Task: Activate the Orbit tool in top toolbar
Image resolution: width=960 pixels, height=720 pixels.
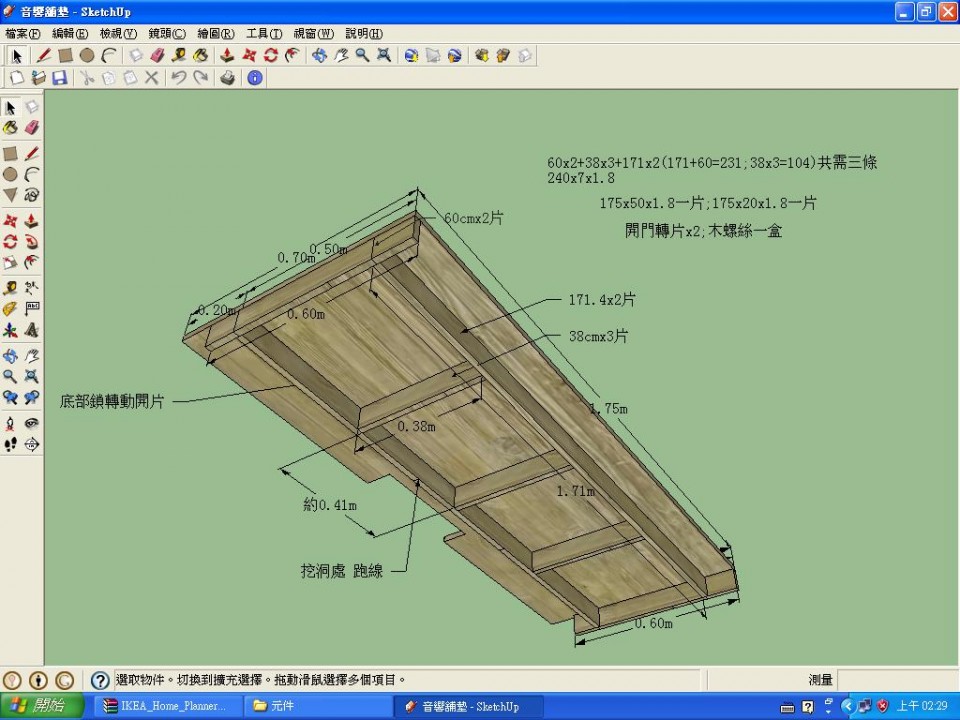Action: coord(319,56)
